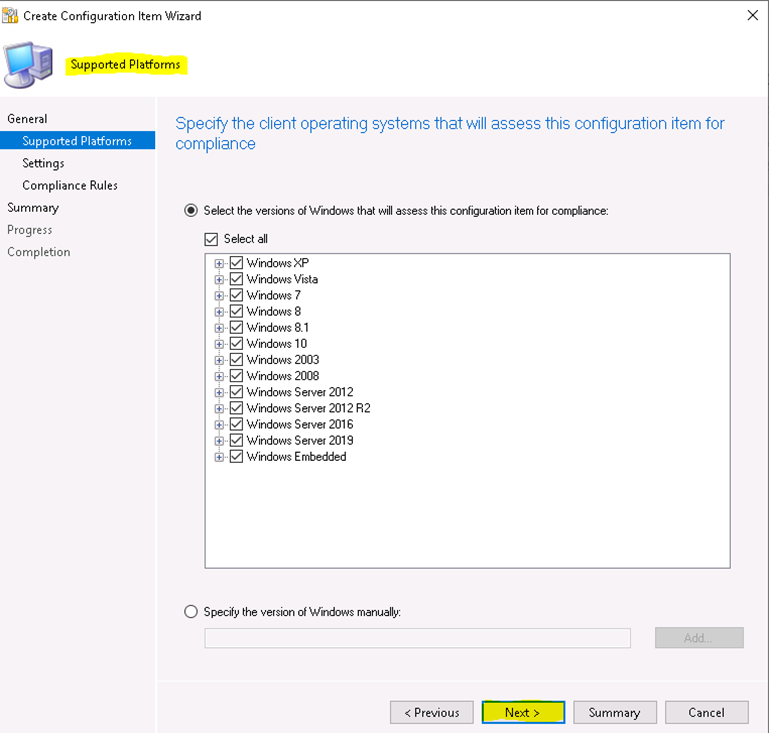This screenshot has height=733, width=769.
Task: Select the Windows versions radio button
Action: [191, 211]
